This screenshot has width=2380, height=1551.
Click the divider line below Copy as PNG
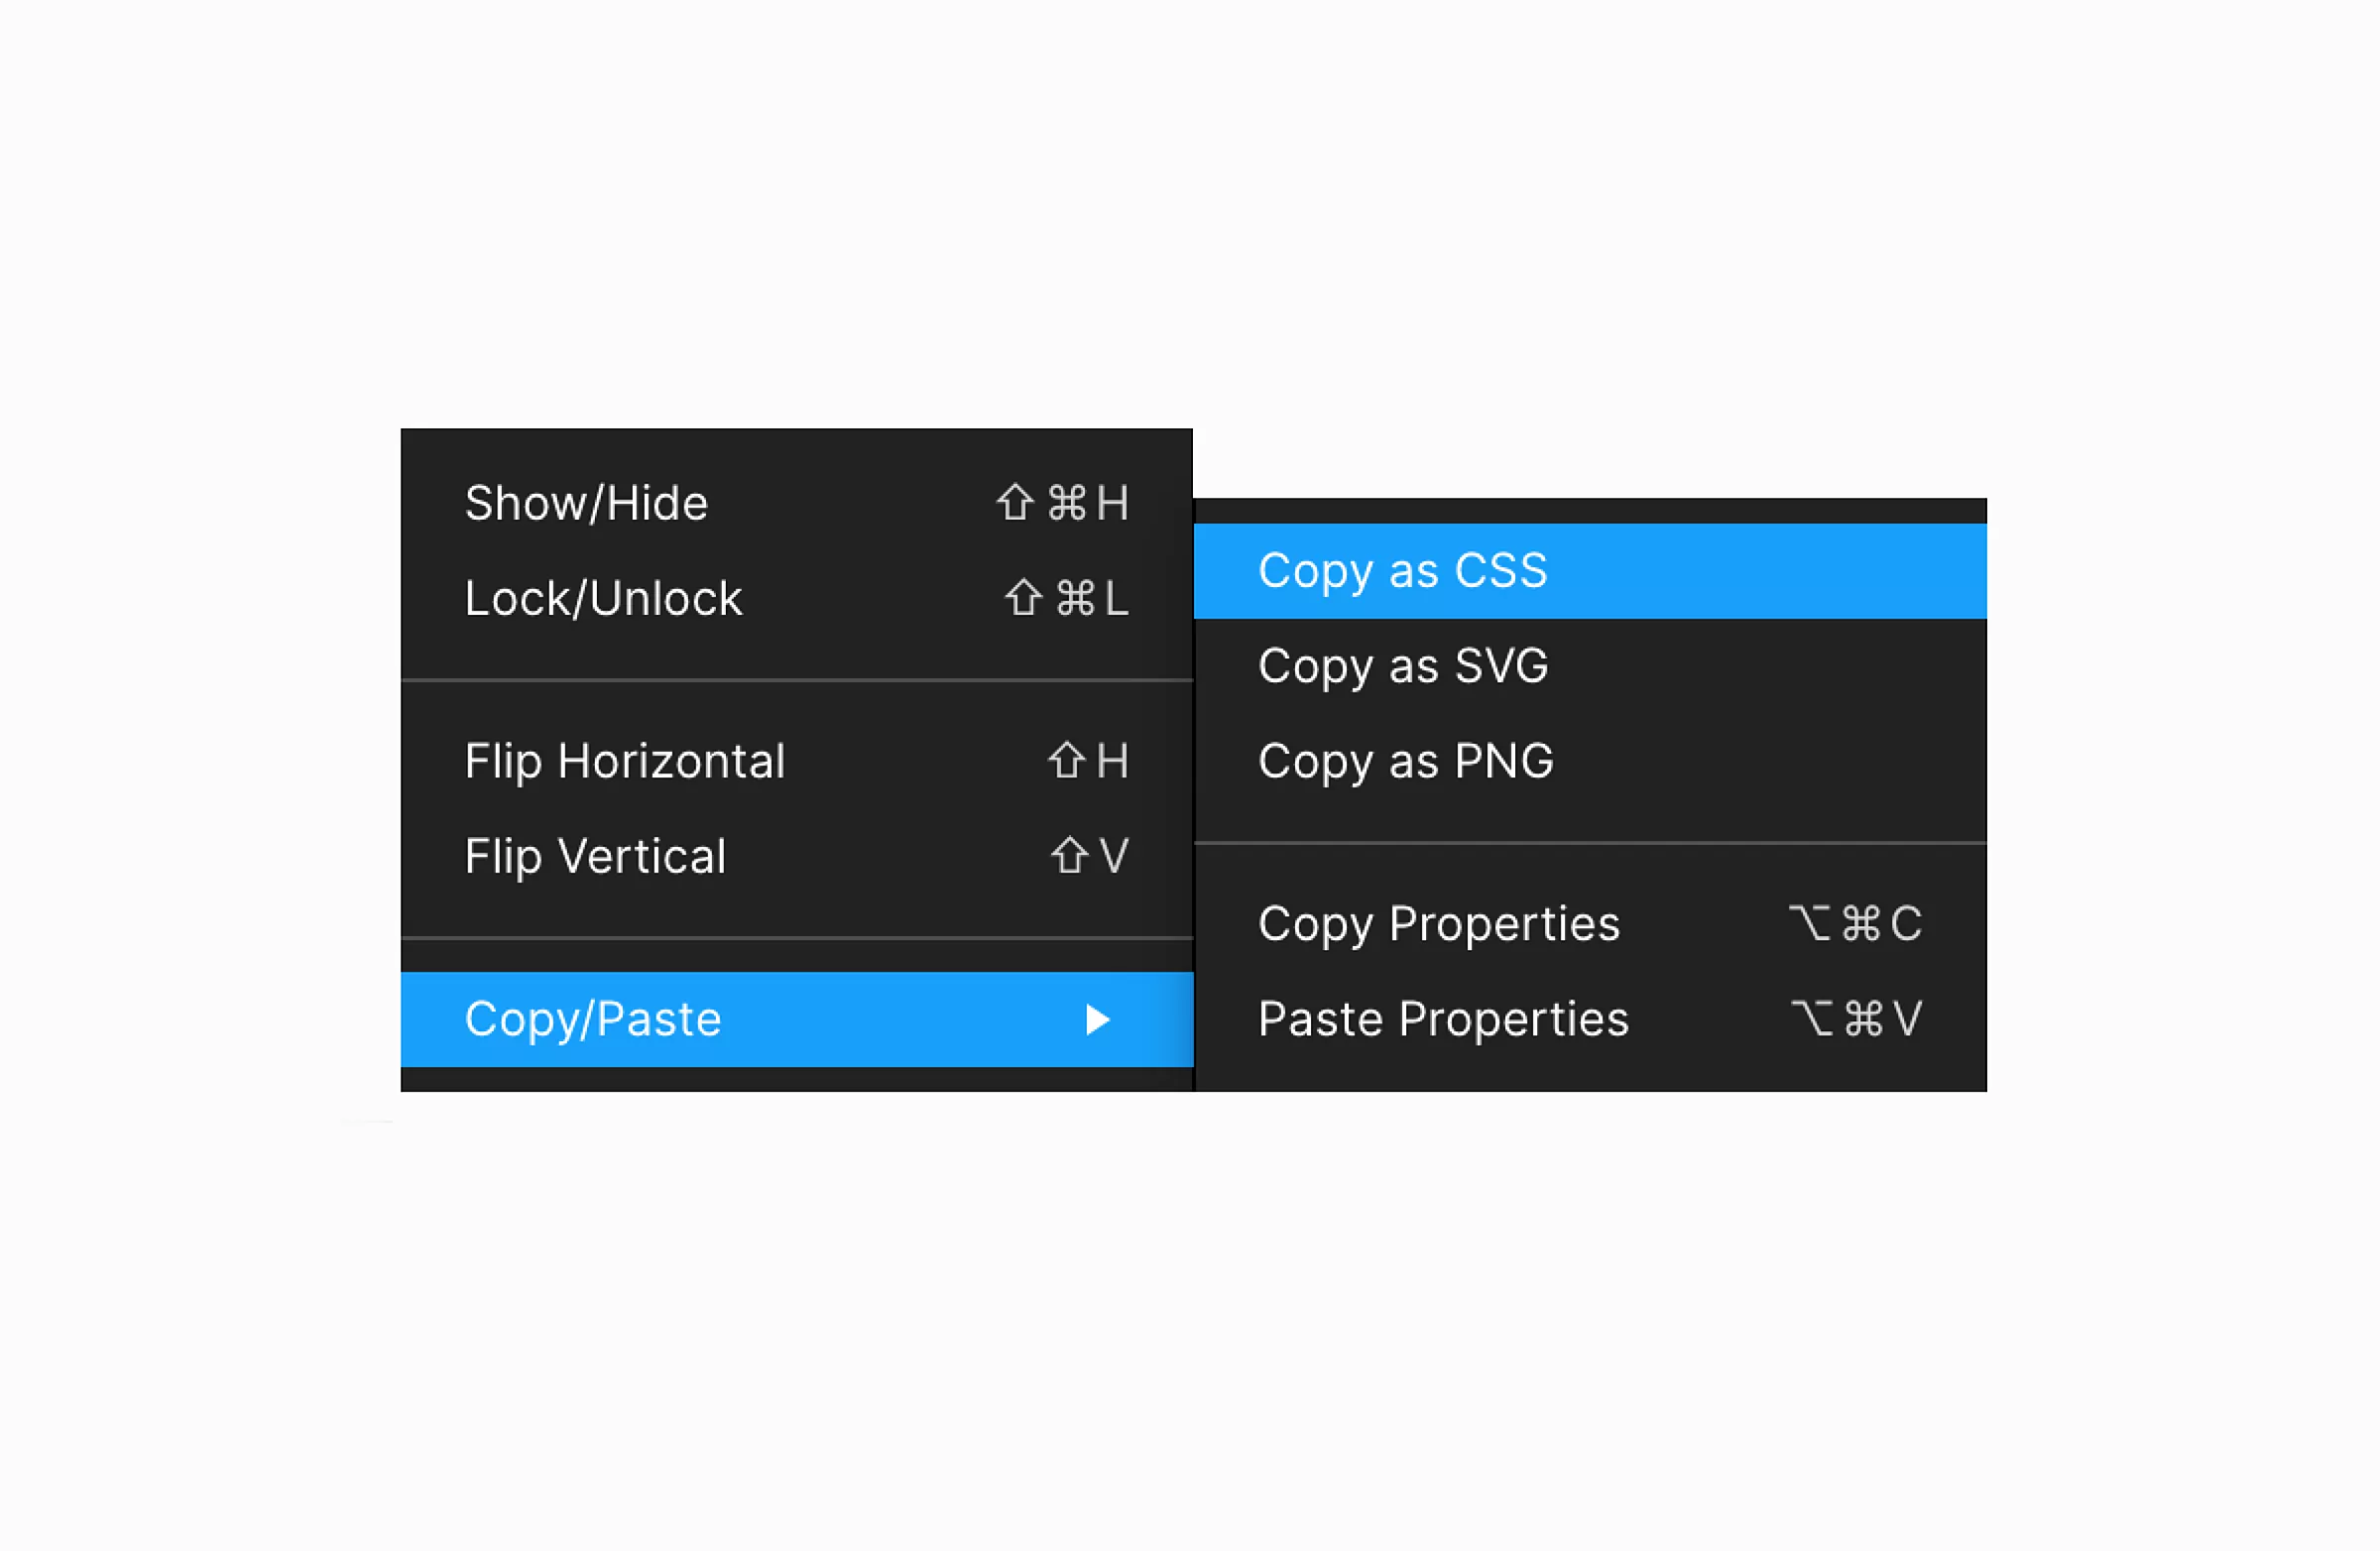(x=1590, y=843)
